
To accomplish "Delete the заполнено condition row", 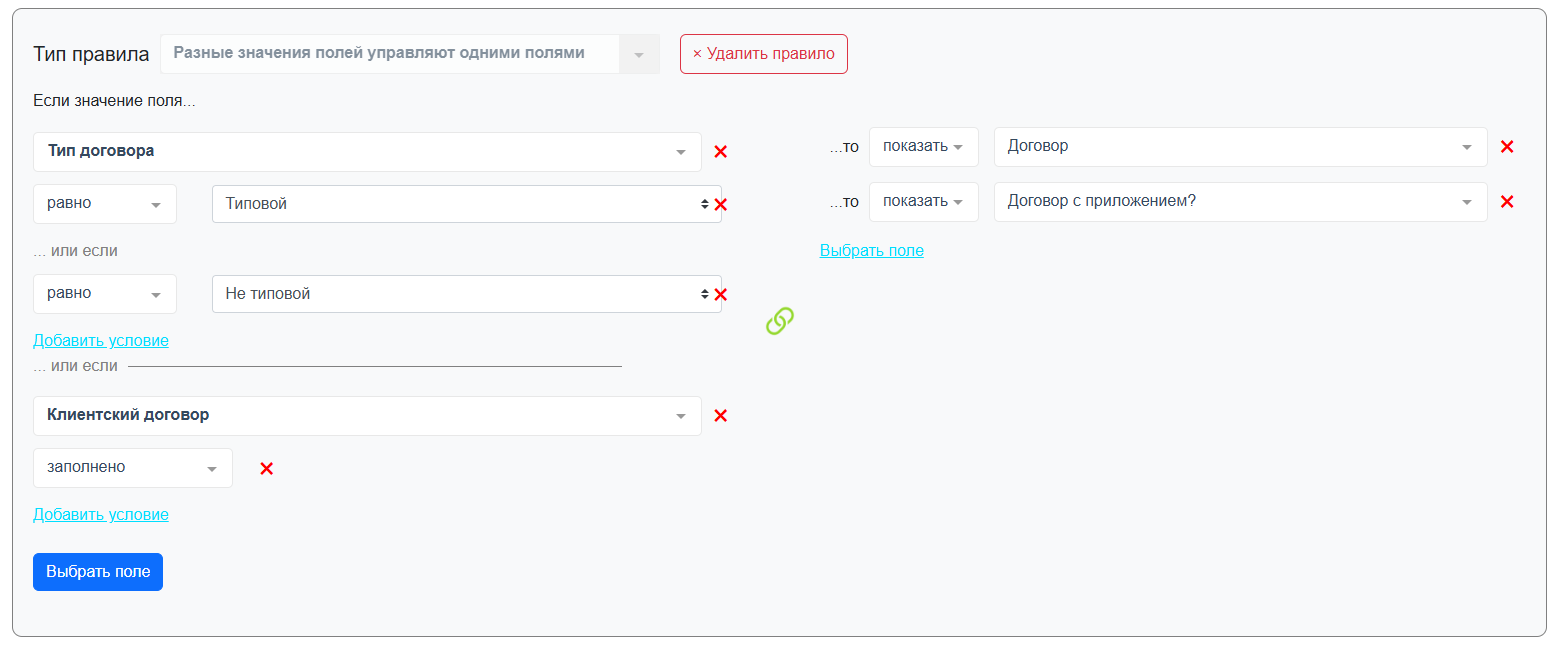I will tap(266, 468).
